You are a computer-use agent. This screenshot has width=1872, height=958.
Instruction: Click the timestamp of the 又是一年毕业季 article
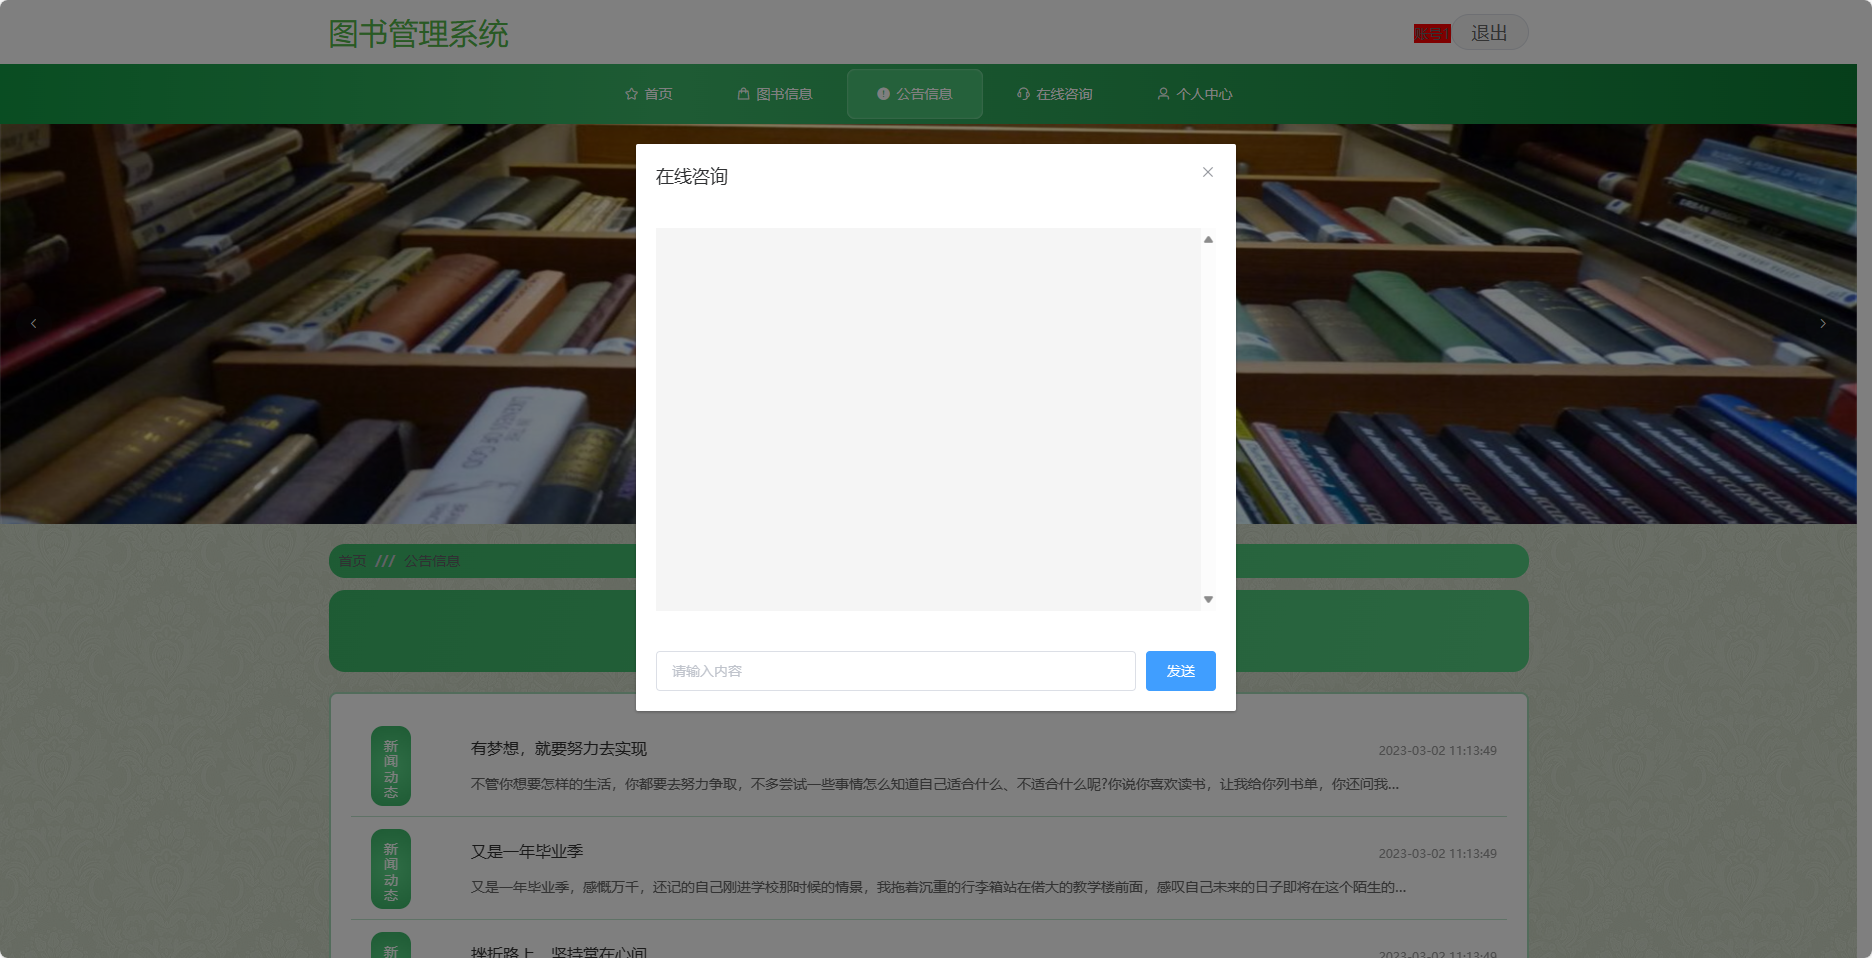click(x=1437, y=854)
